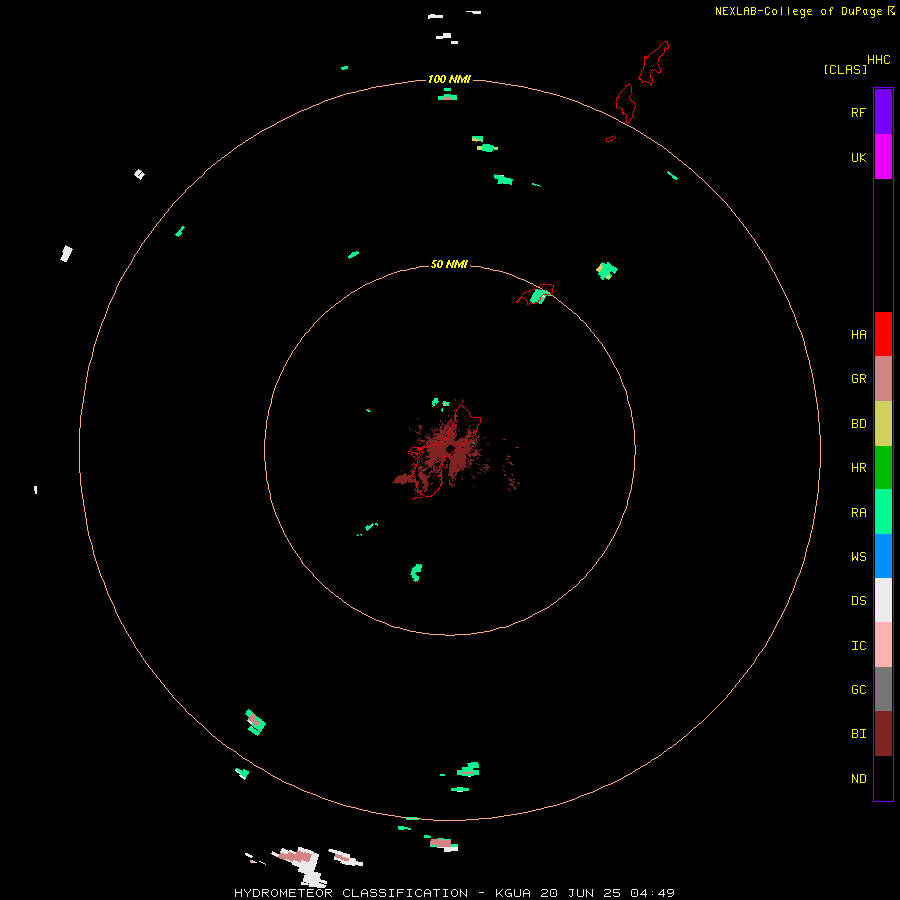The width and height of the screenshot is (900, 900).
Task: Click the HA legend label
Action: (x=858, y=335)
